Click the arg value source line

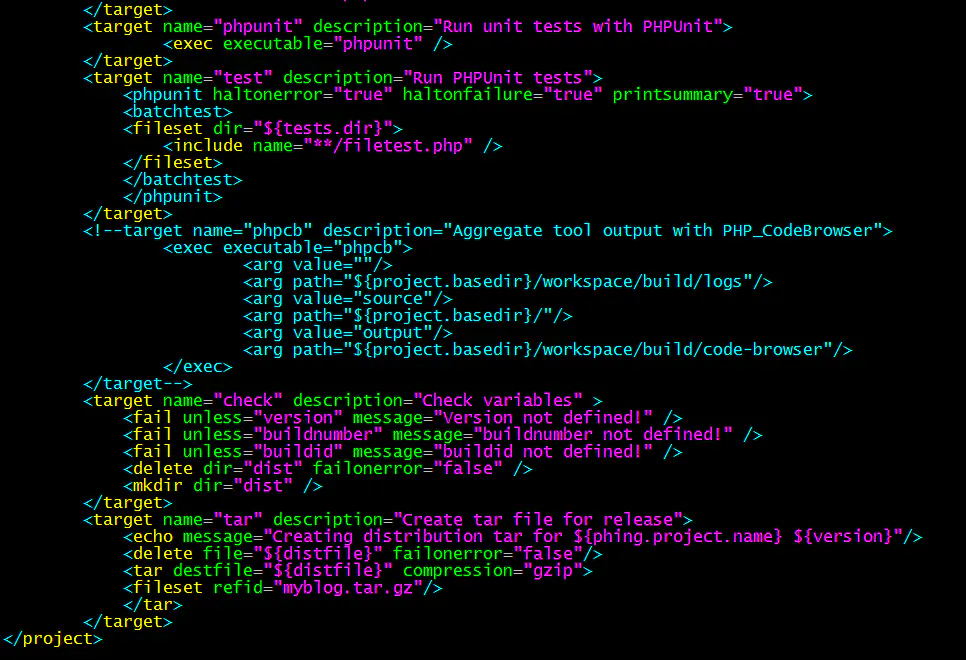tap(347, 299)
